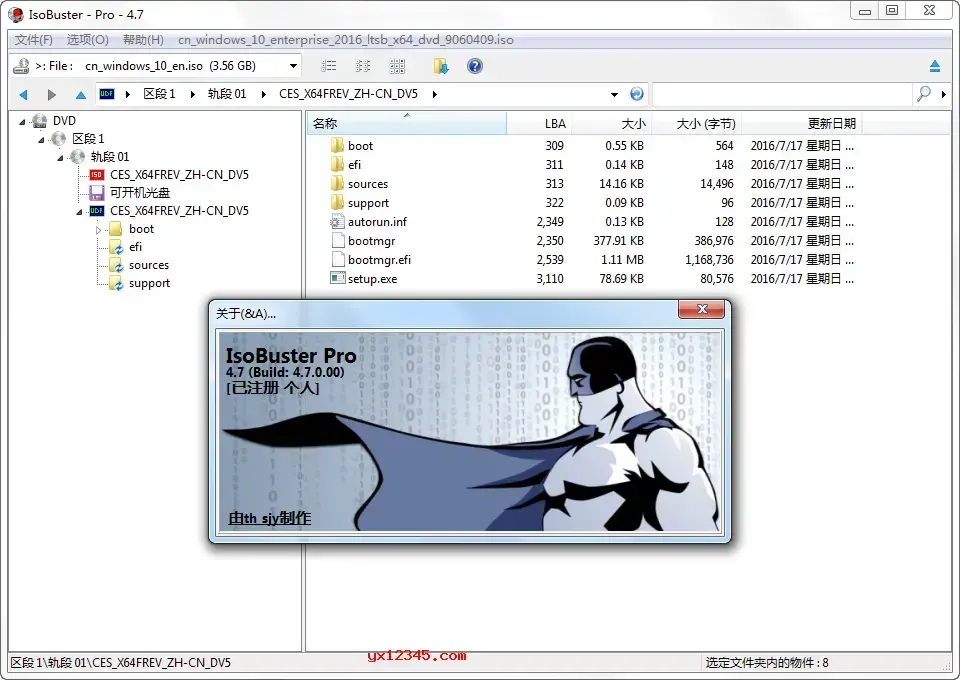Click the red ISO icon in tree
The width and height of the screenshot is (960, 680).
(x=96, y=175)
